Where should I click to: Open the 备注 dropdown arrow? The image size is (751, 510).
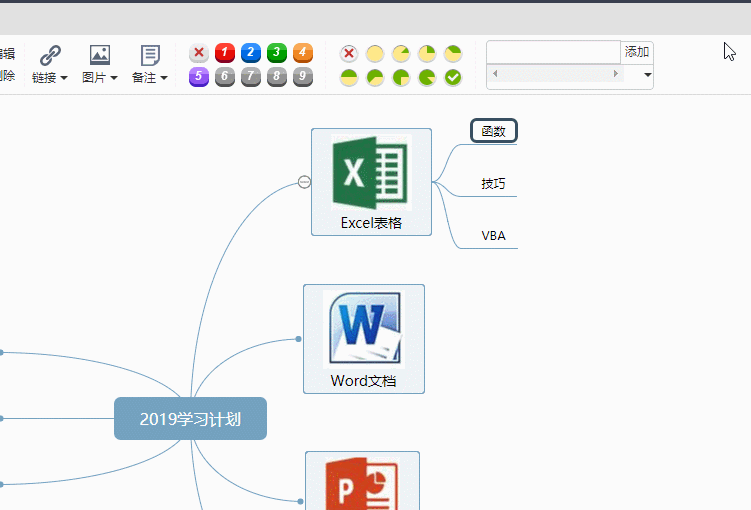[x=164, y=78]
